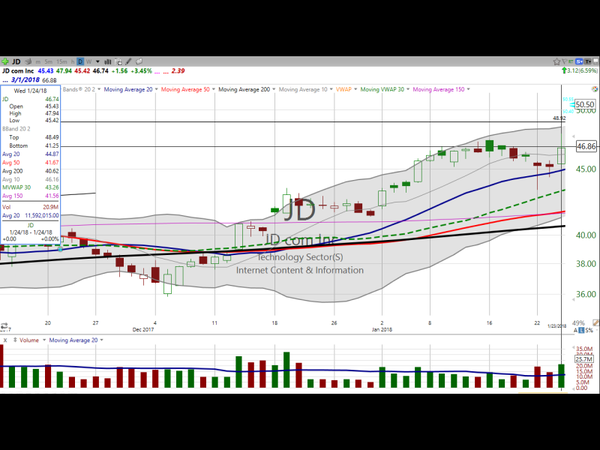Open the Moving Average 50 indicator dropdown

tap(214, 90)
